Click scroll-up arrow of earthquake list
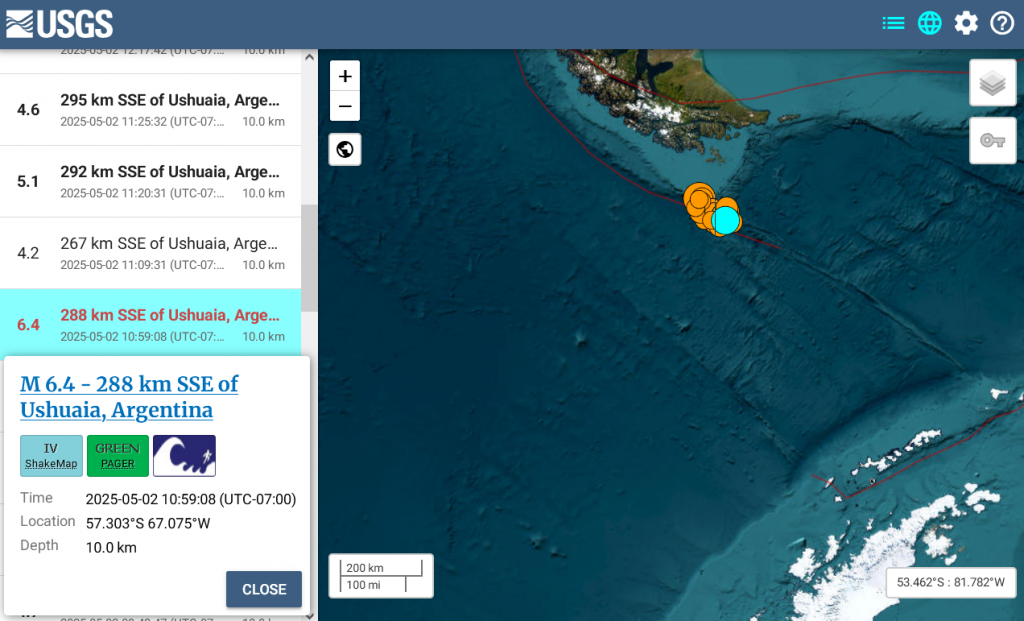This screenshot has height=621, width=1024. [x=310, y=57]
